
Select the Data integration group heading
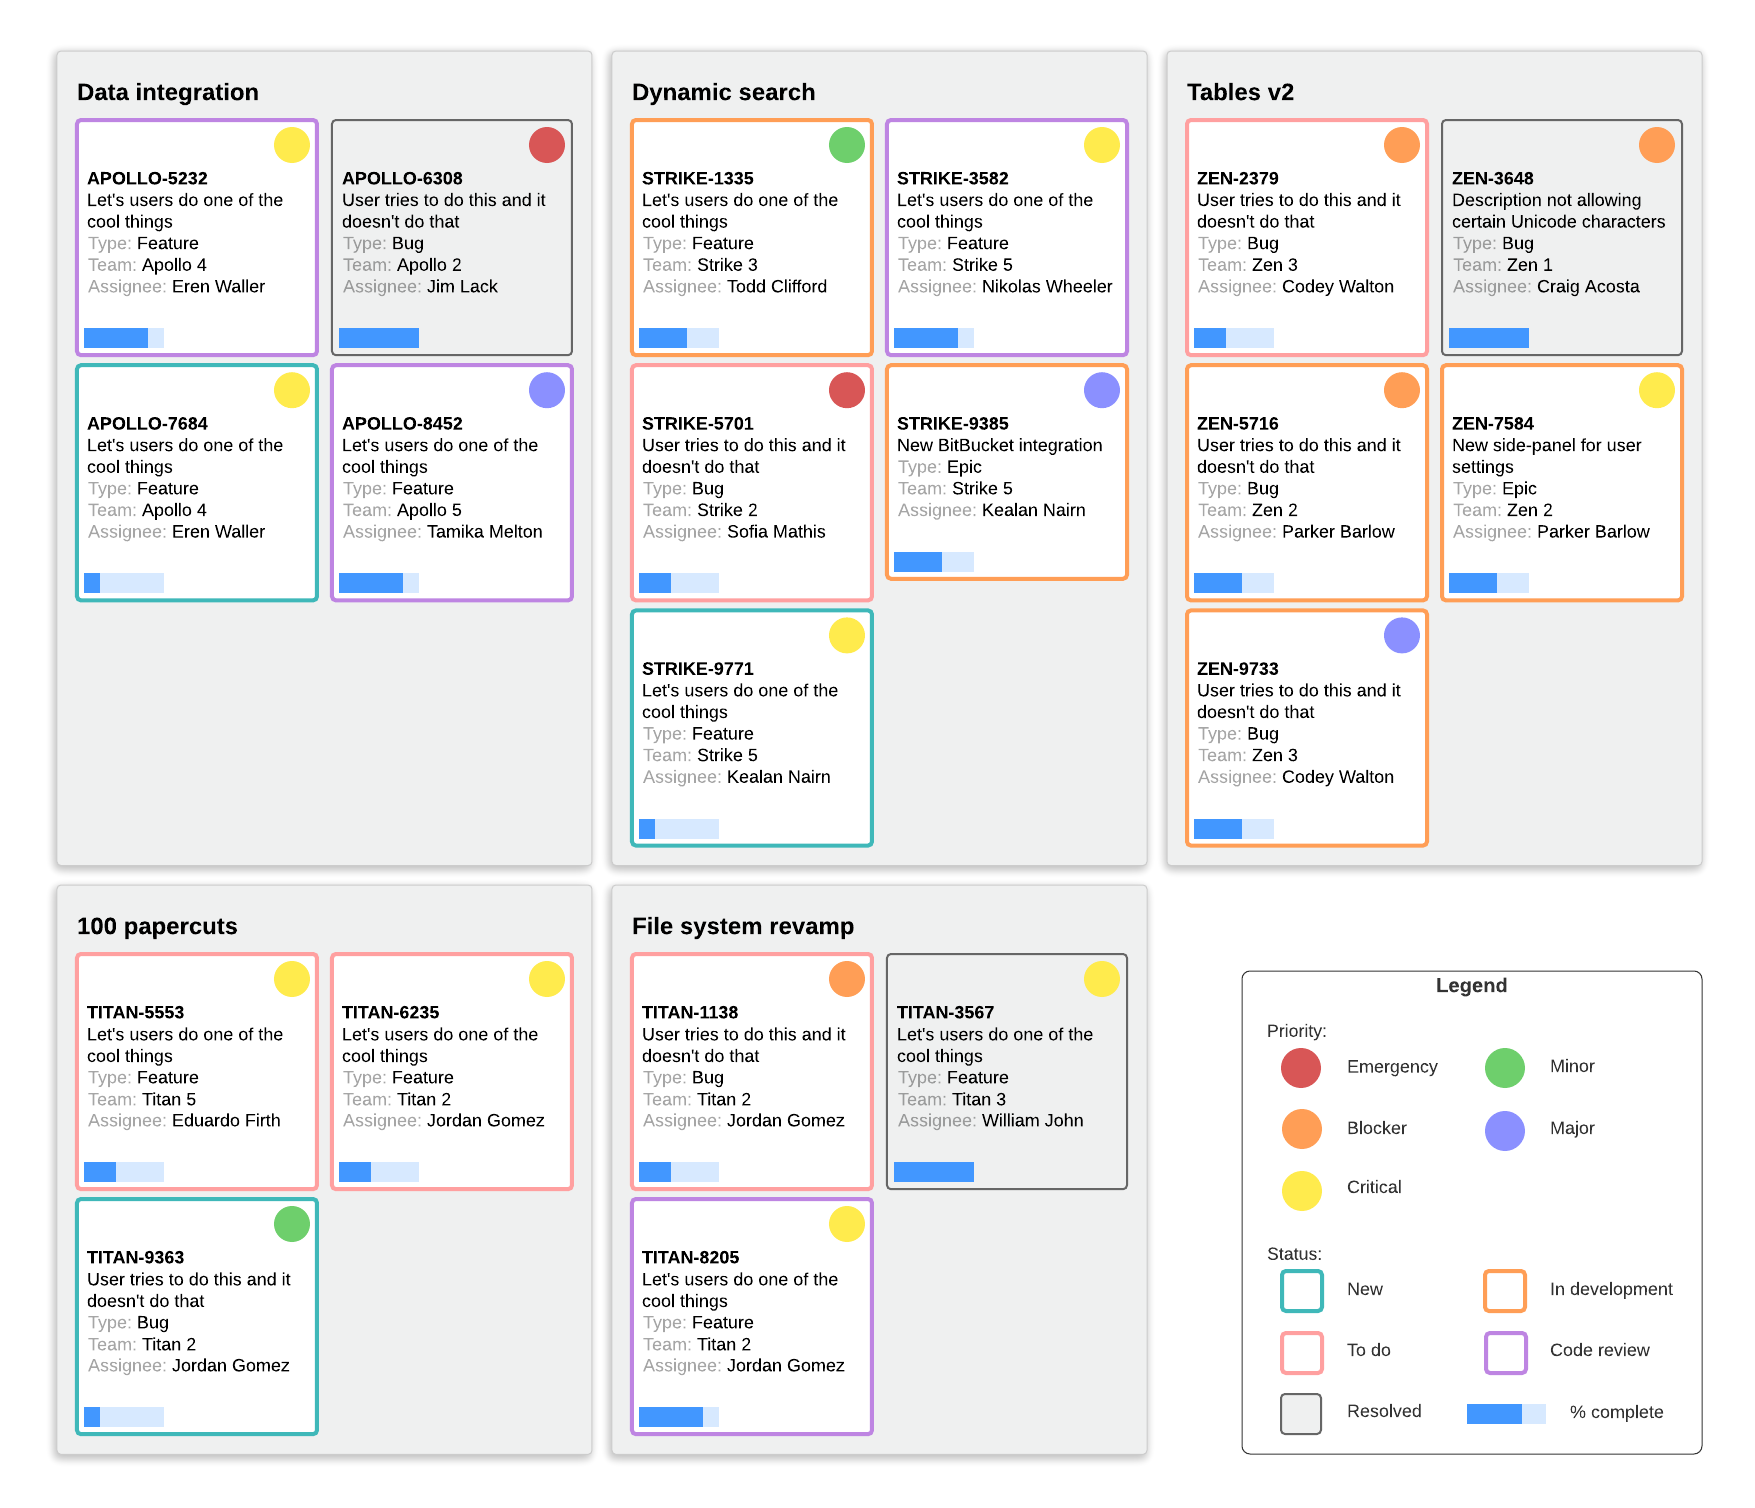[x=168, y=92]
